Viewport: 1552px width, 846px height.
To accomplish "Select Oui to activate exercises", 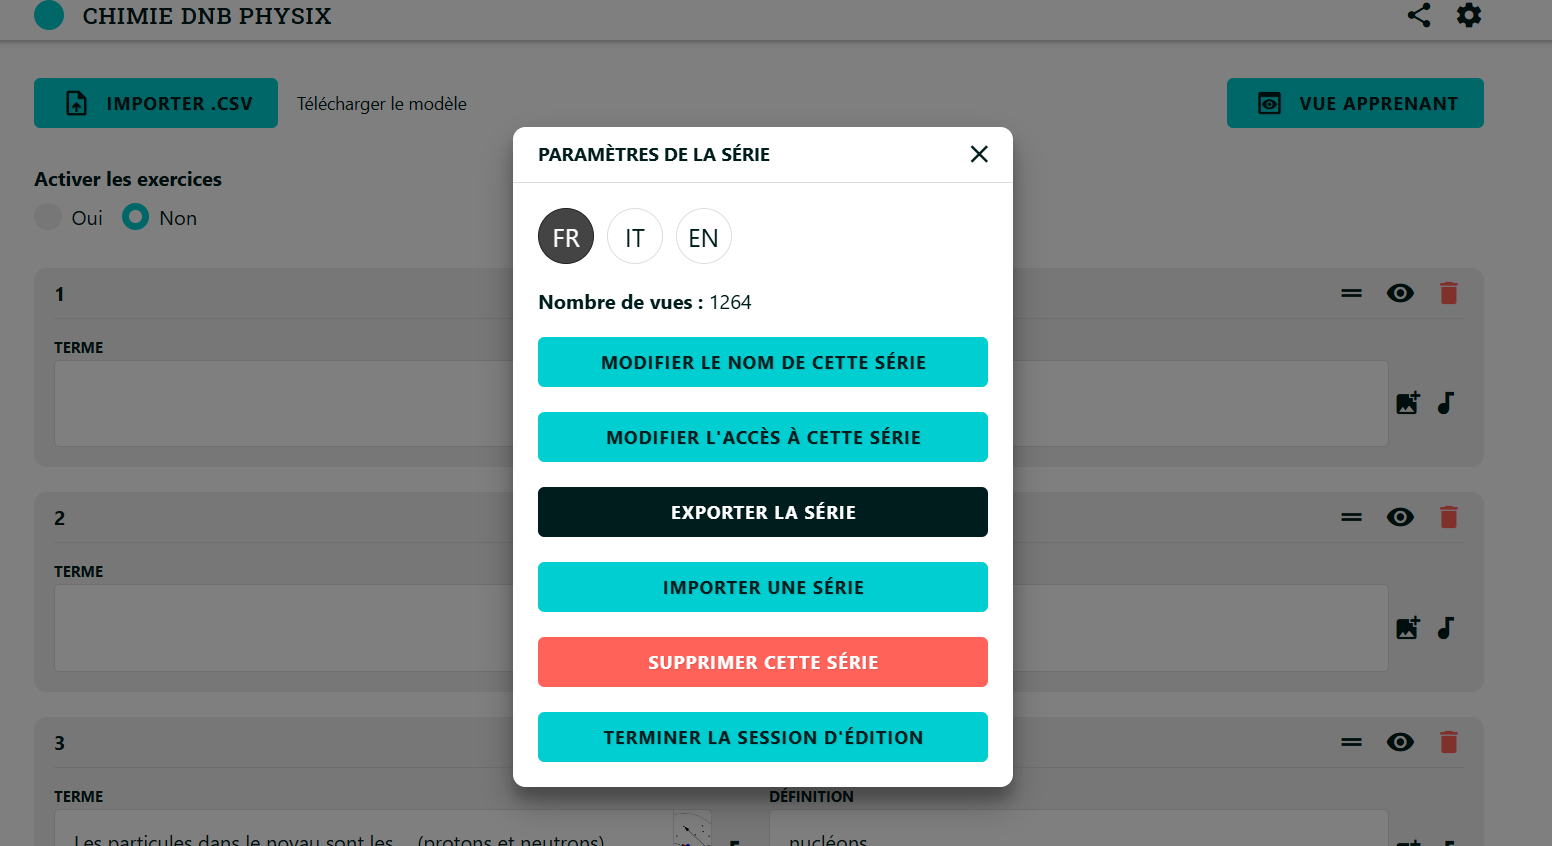I will tap(48, 217).
